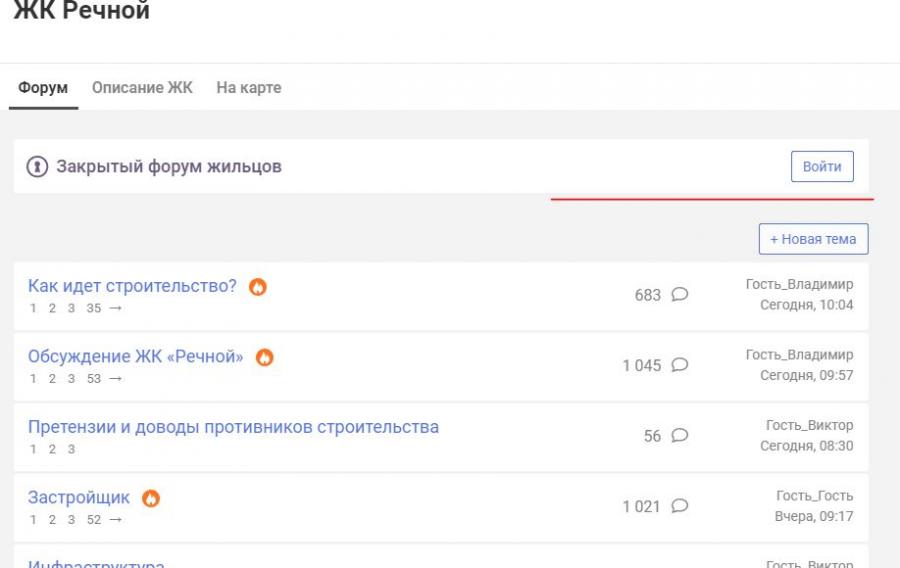Click comment bubble icon beside 56

680,435
